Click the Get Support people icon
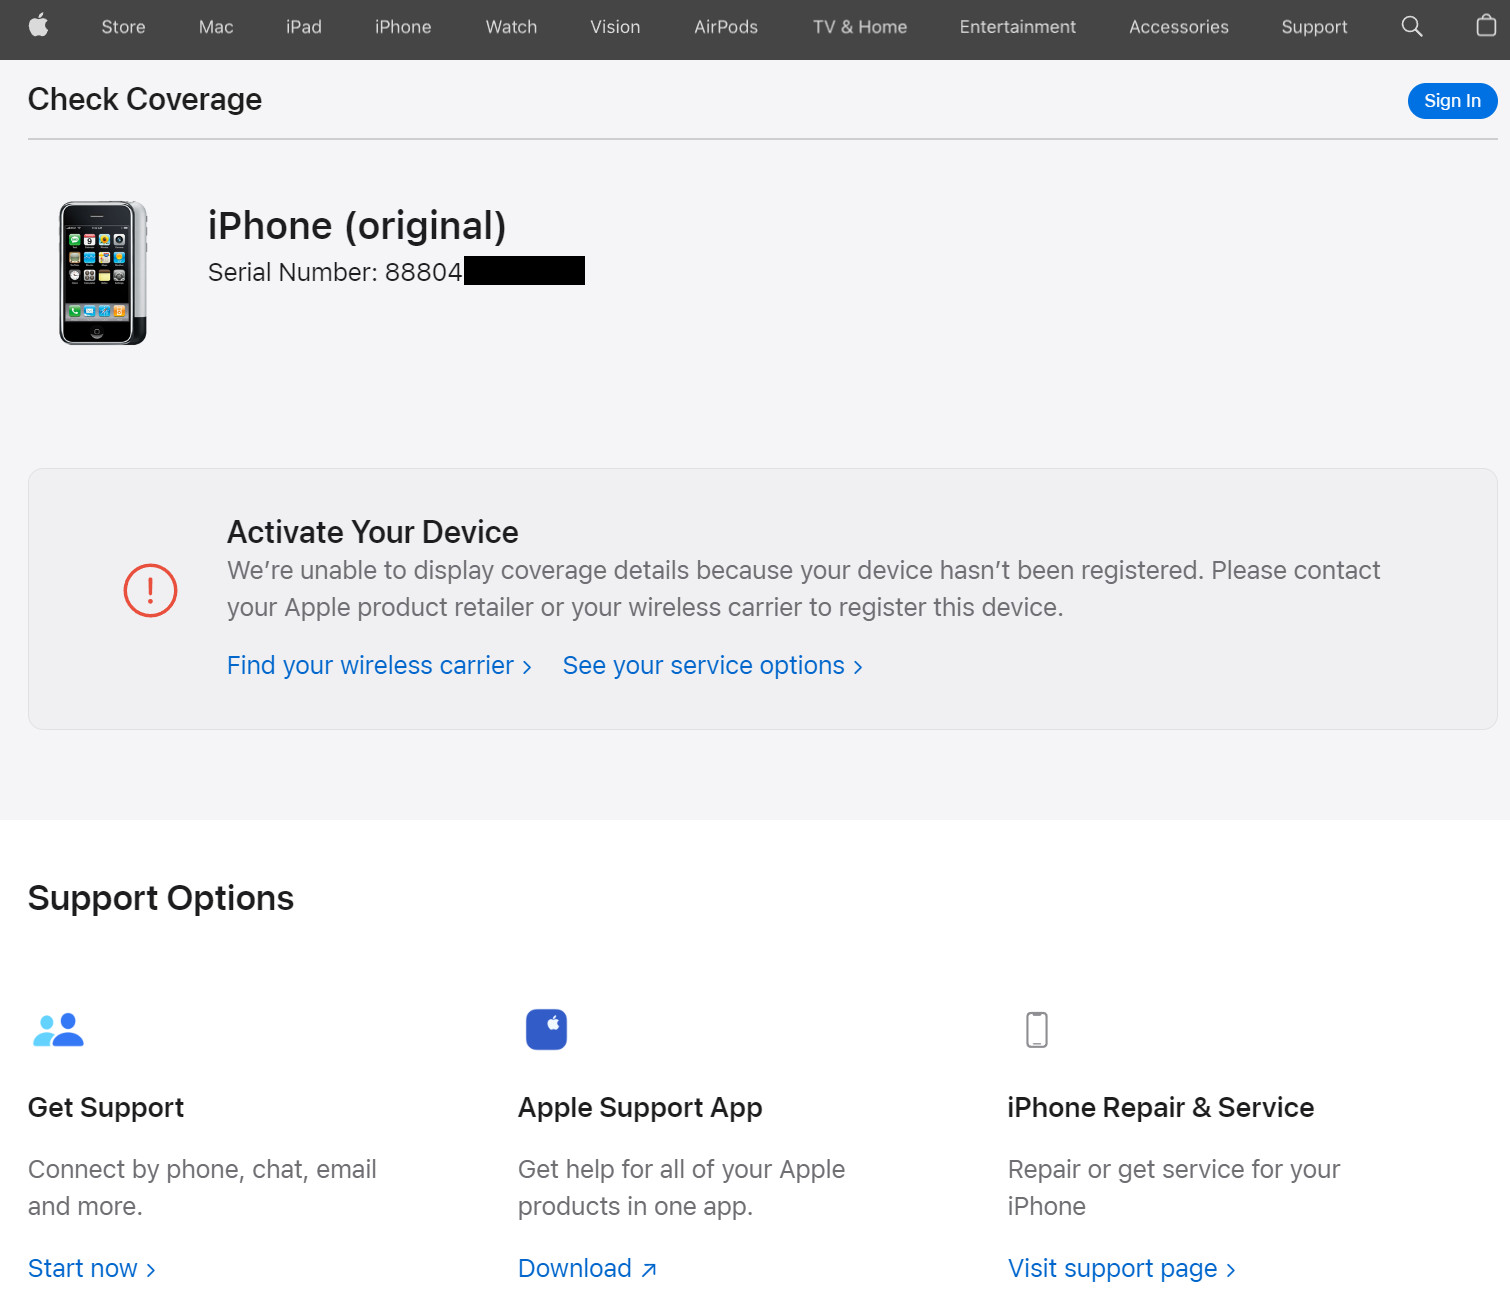The height and width of the screenshot is (1315, 1510). [x=58, y=1029]
